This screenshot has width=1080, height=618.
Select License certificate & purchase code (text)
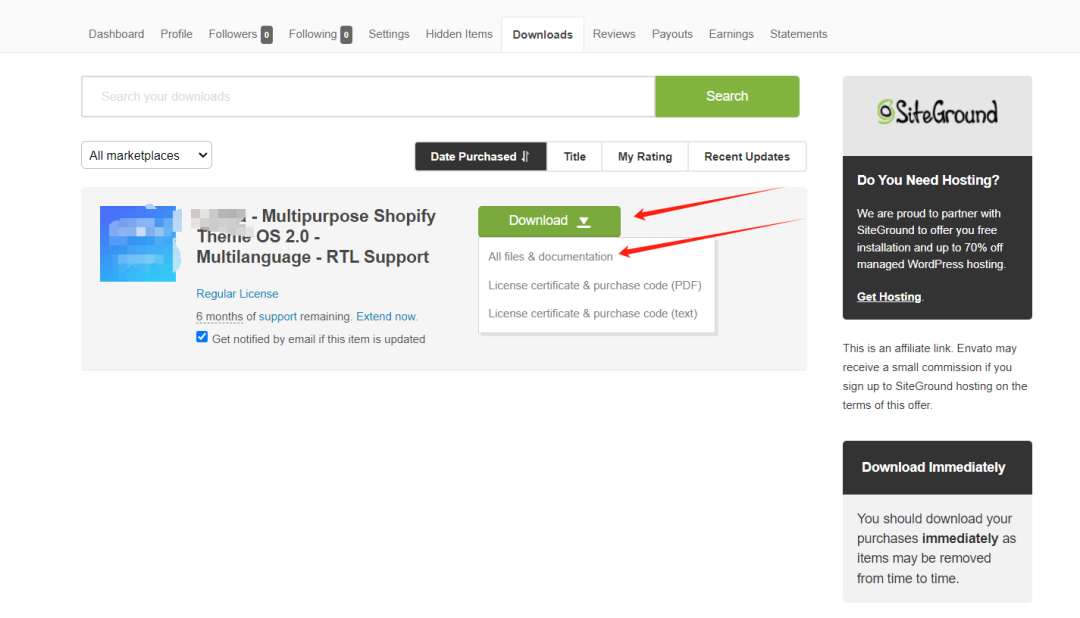point(592,313)
